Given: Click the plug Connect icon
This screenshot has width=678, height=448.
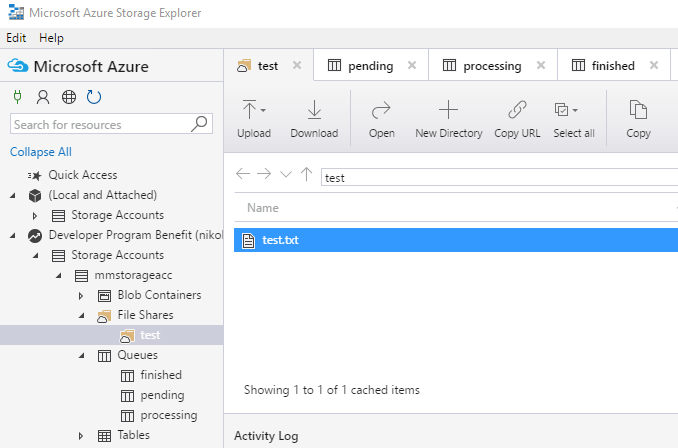Looking at the screenshot, I should click(x=17, y=97).
